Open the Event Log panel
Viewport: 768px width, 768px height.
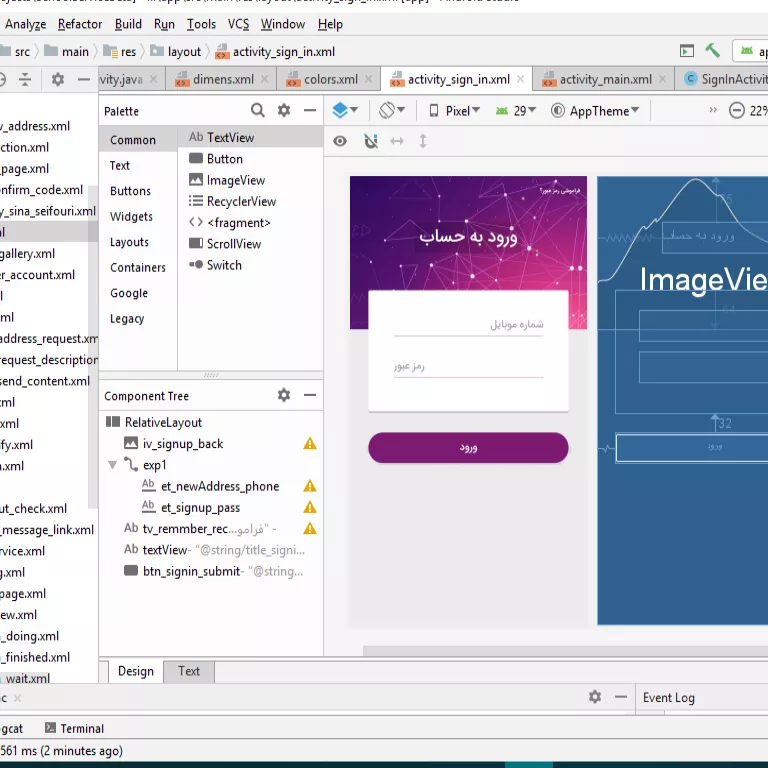coord(669,697)
